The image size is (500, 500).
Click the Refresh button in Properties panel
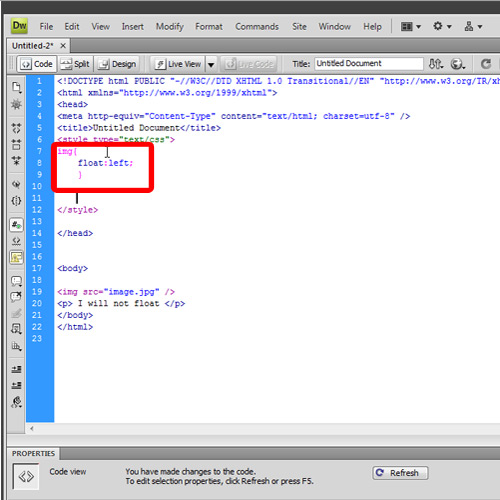(x=400, y=473)
